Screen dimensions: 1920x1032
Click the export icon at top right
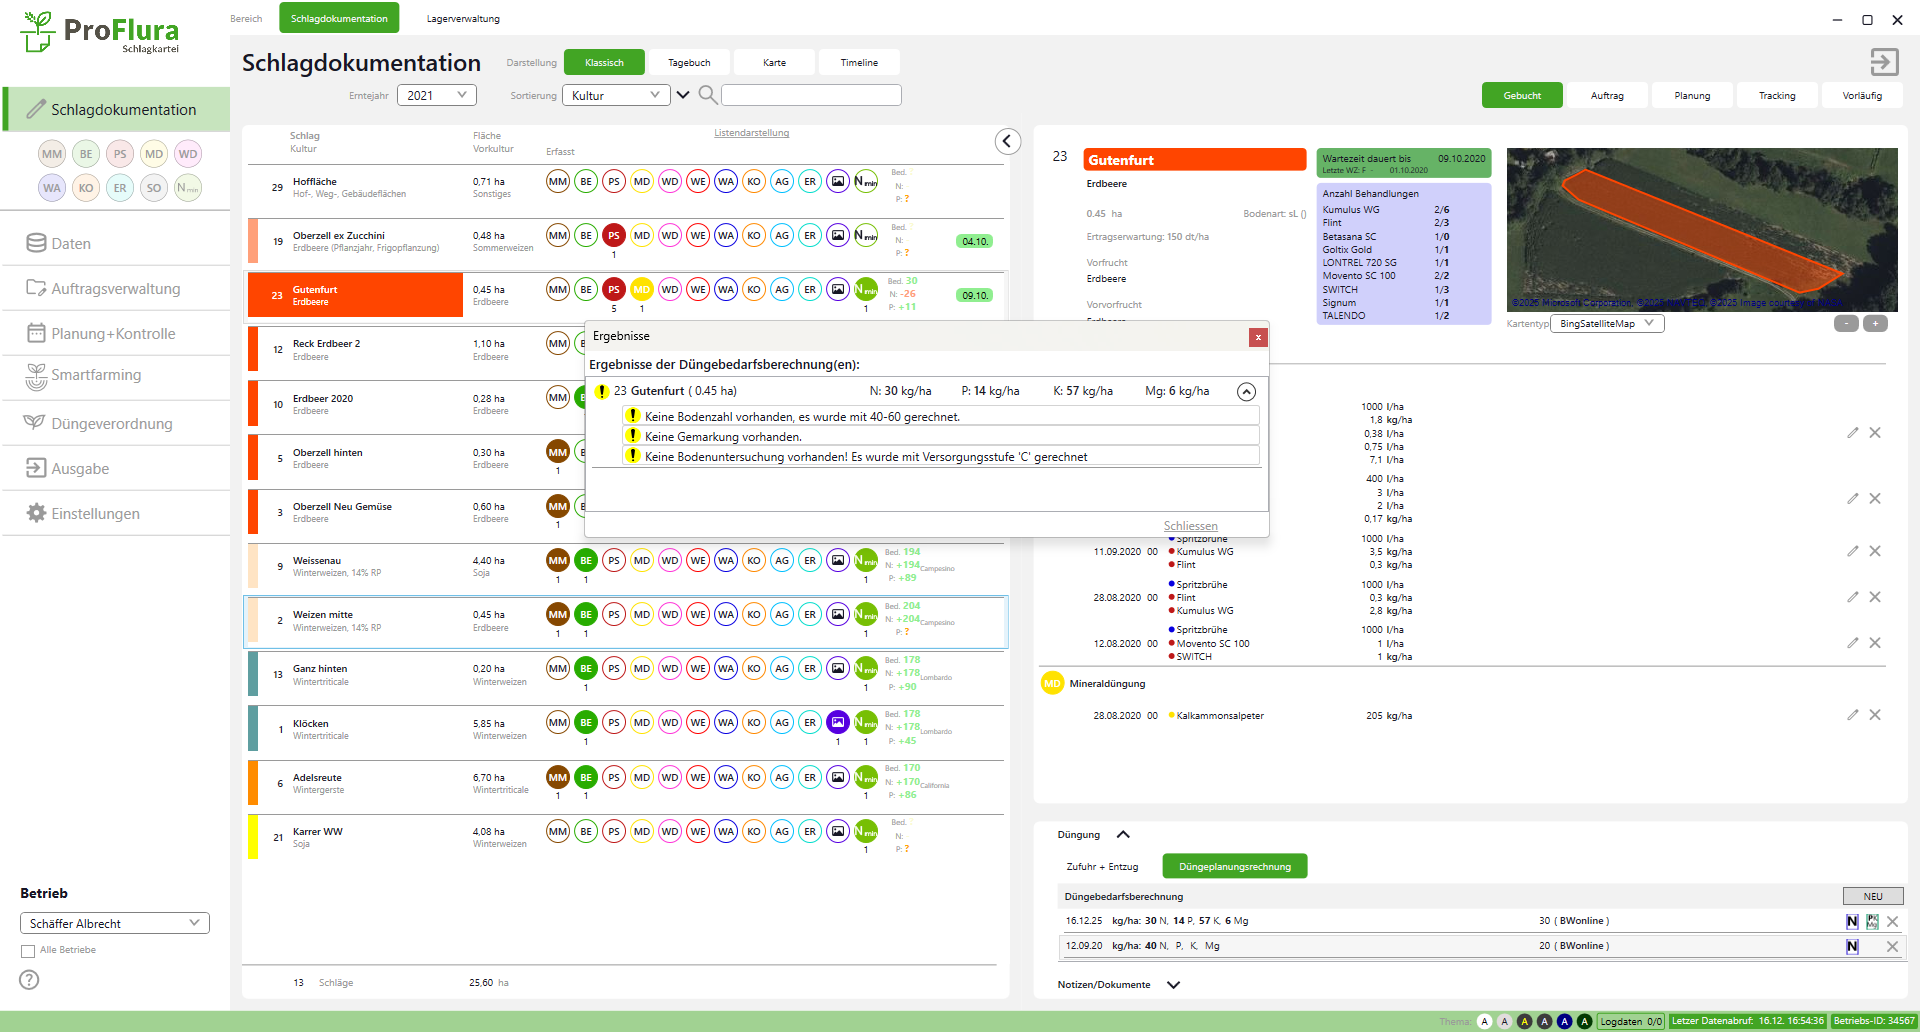point(1884,62)
